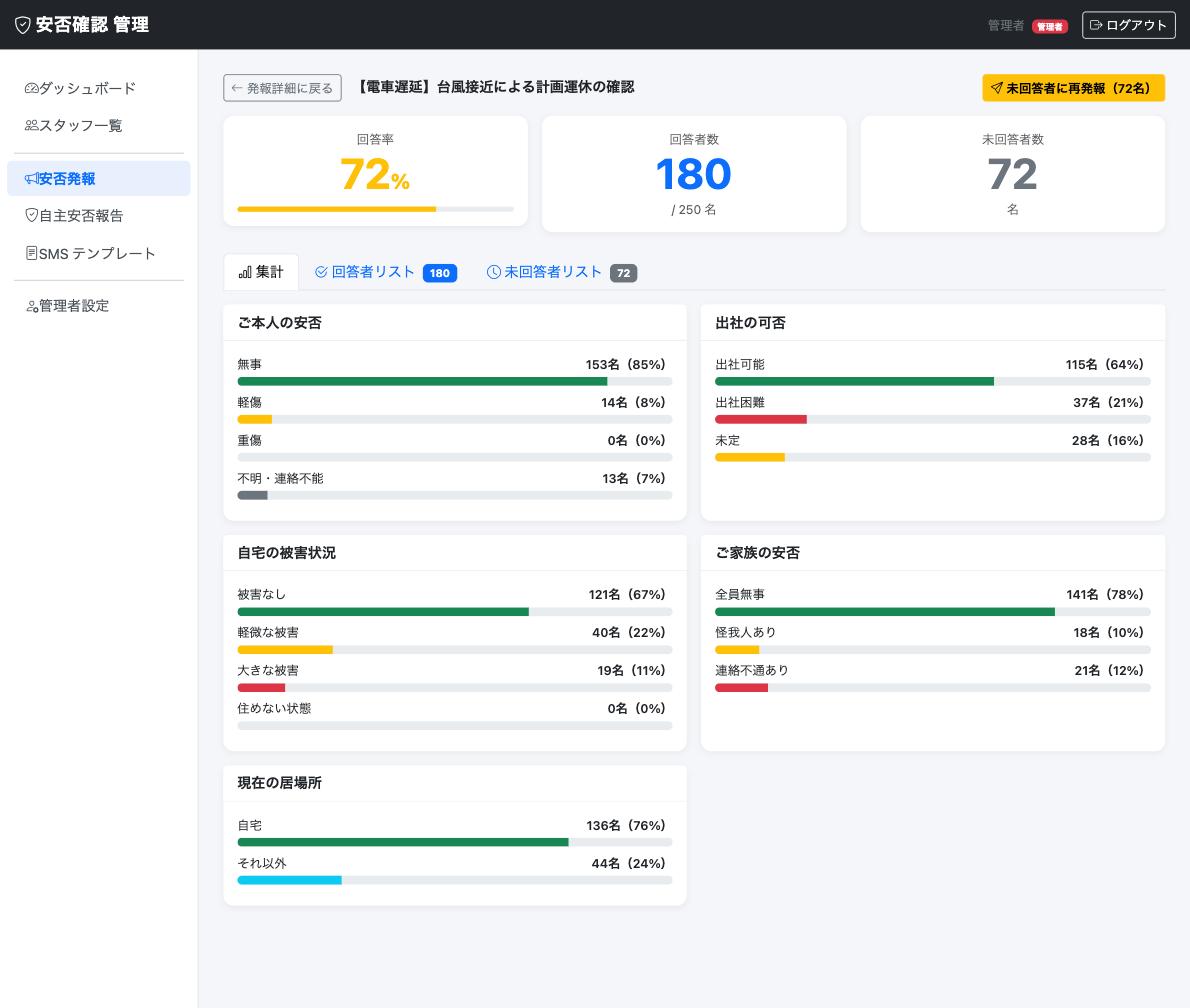Go back with 発報詳細に戻る button
1190x1008 pixels.
click(x=282, y=88)
